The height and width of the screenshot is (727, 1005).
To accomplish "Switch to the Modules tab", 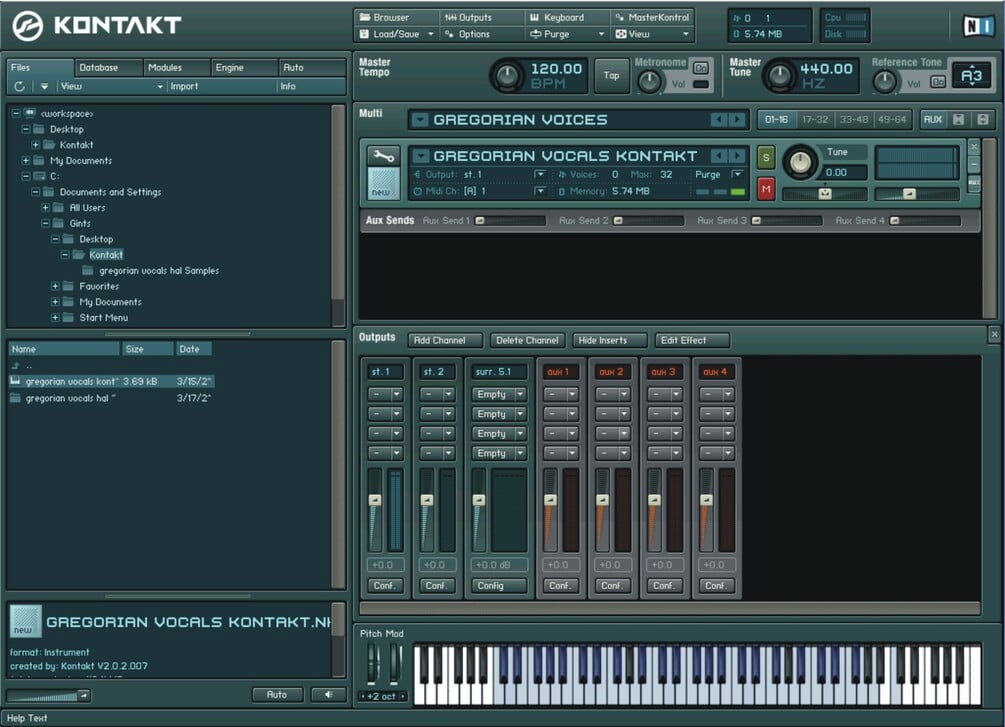I will (x=176, y=67).
